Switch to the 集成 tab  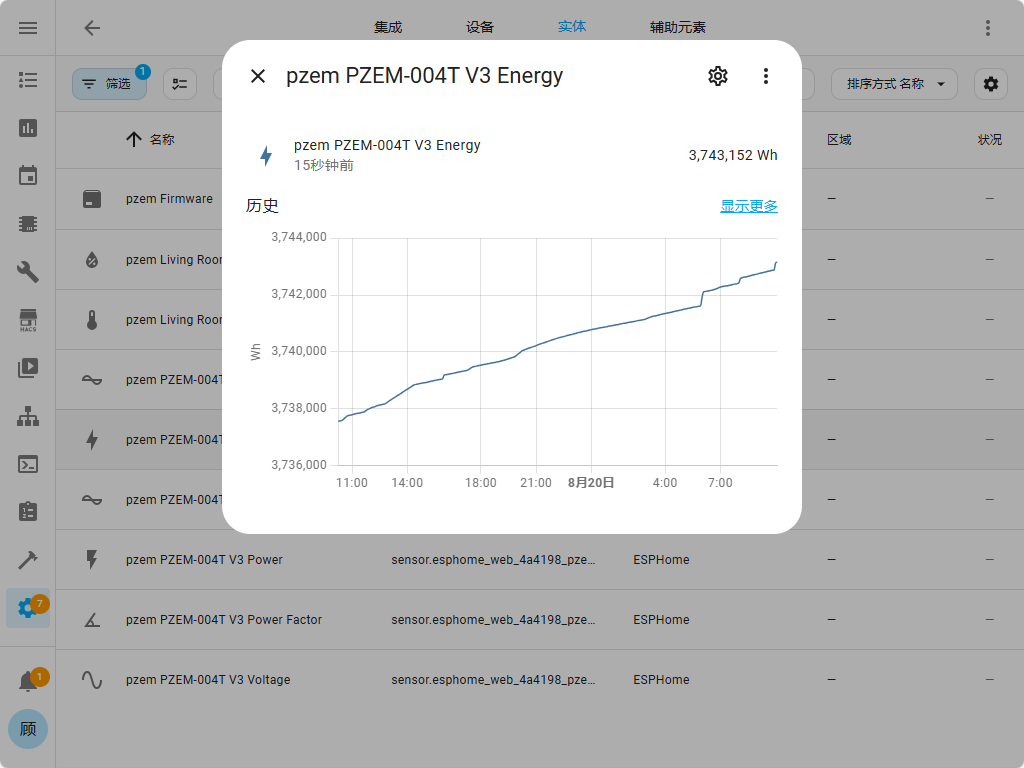(x=388, y=27)
